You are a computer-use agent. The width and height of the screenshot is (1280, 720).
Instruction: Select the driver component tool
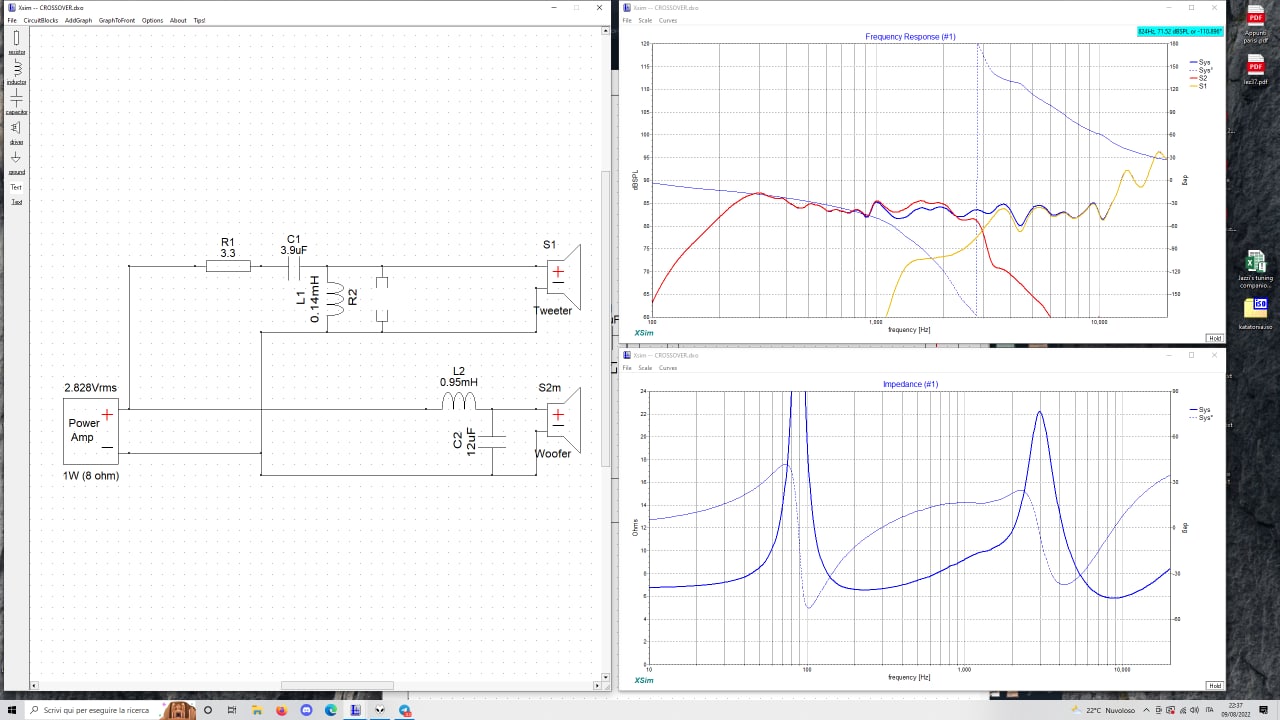click(x=16, y=131)
